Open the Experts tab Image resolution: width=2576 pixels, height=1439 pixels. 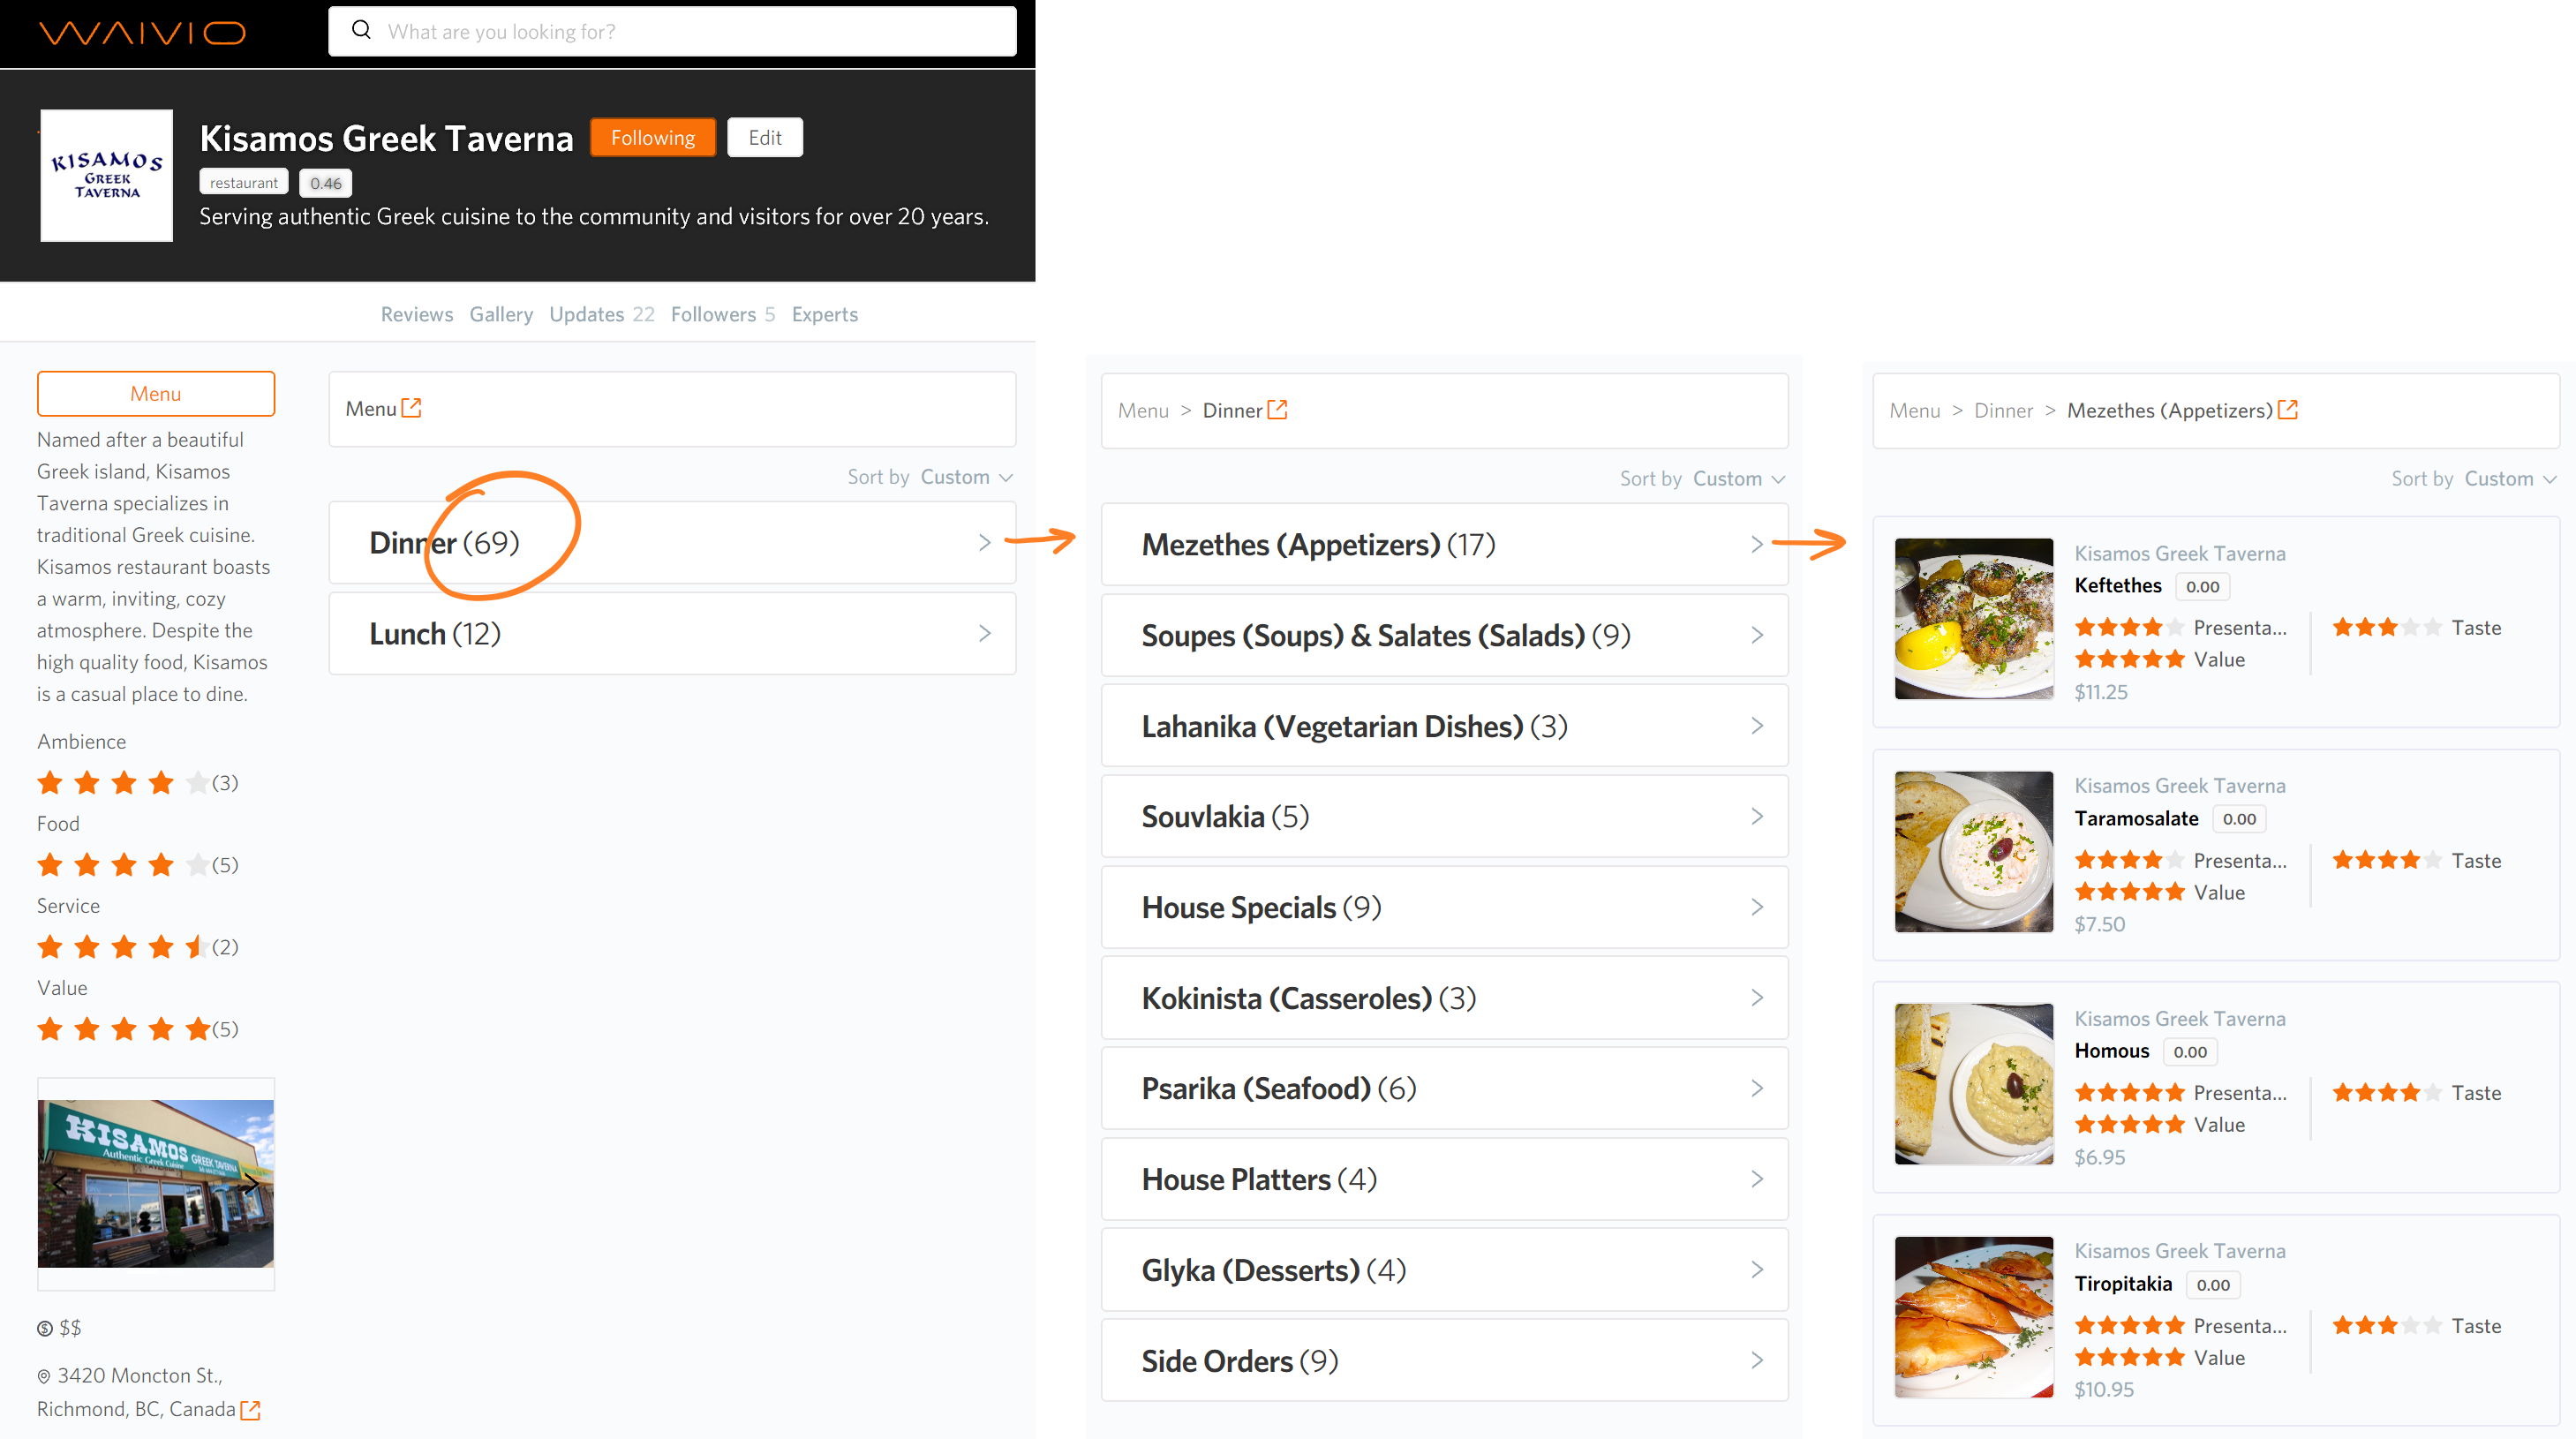tap(825, 314)
